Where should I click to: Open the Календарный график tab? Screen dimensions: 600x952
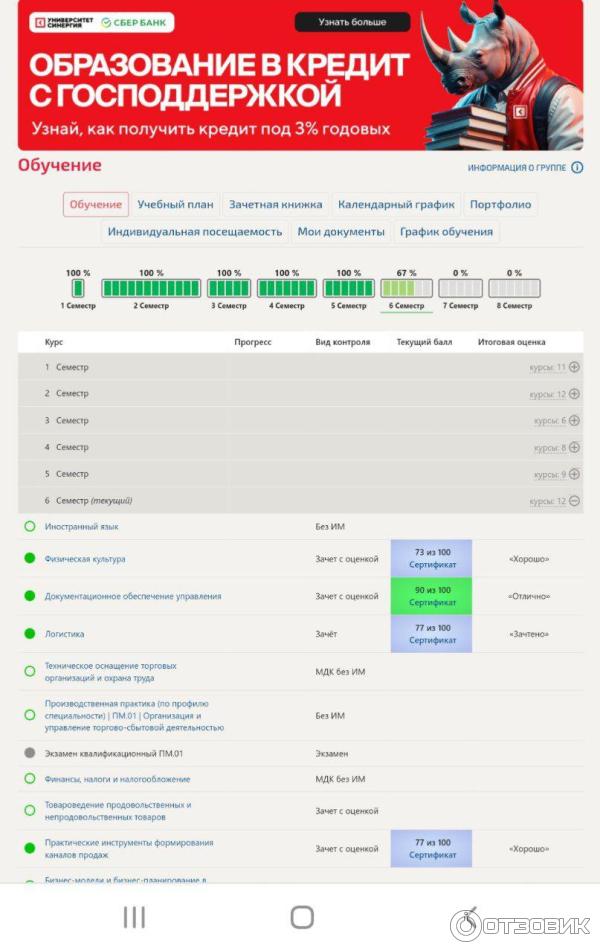pos(396,205)
